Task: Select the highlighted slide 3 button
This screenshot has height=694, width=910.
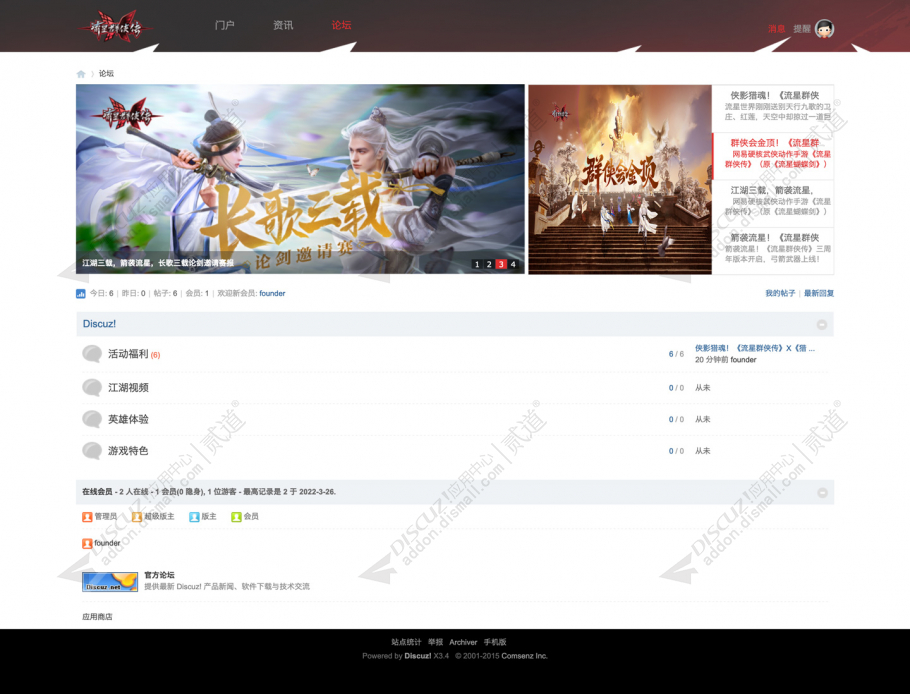Action: [501, 265]
